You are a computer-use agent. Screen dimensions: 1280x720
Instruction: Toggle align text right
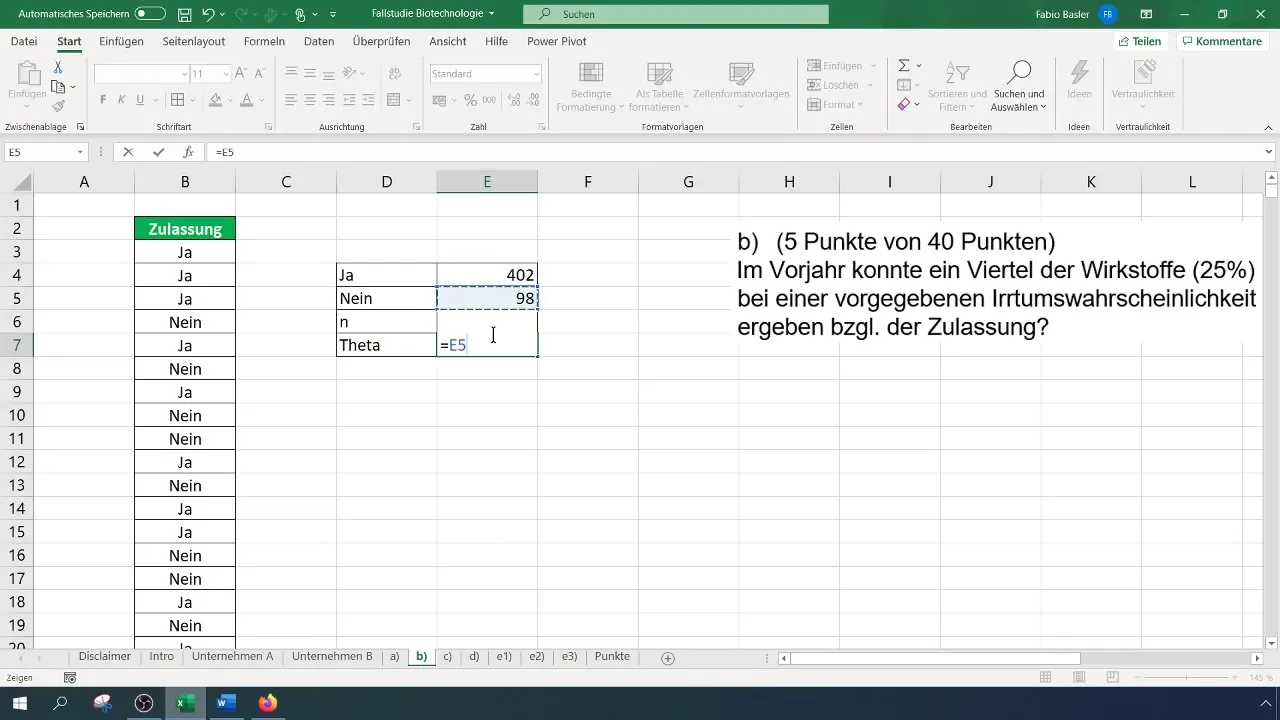[330, 100]
